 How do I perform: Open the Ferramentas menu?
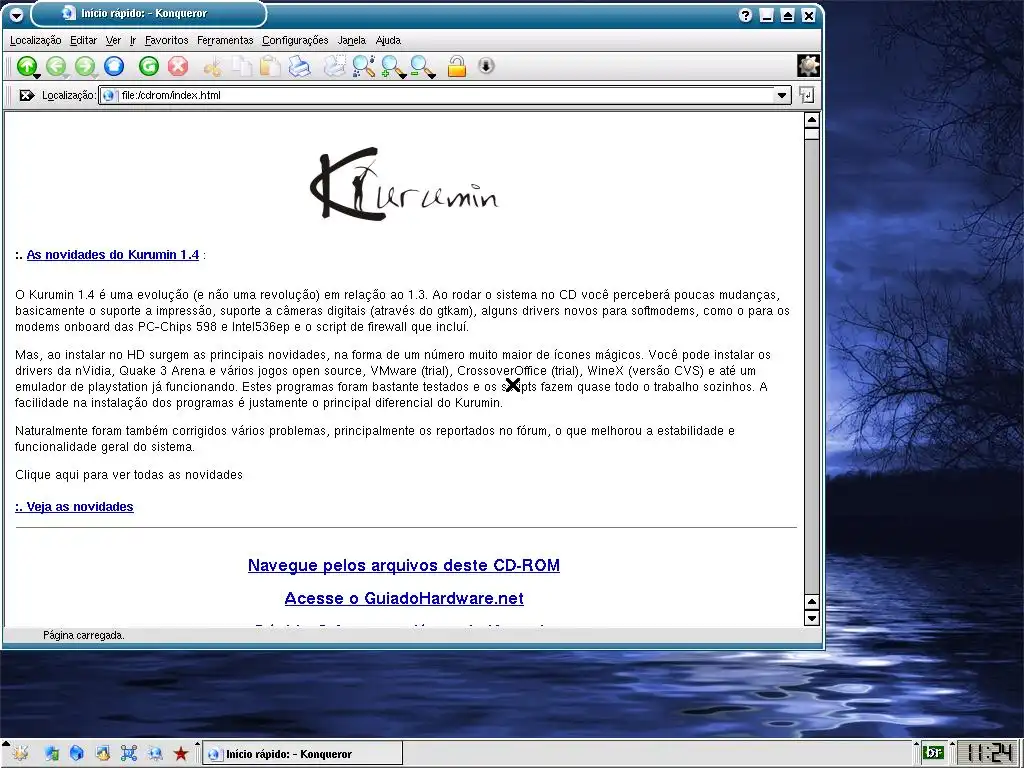225,40
